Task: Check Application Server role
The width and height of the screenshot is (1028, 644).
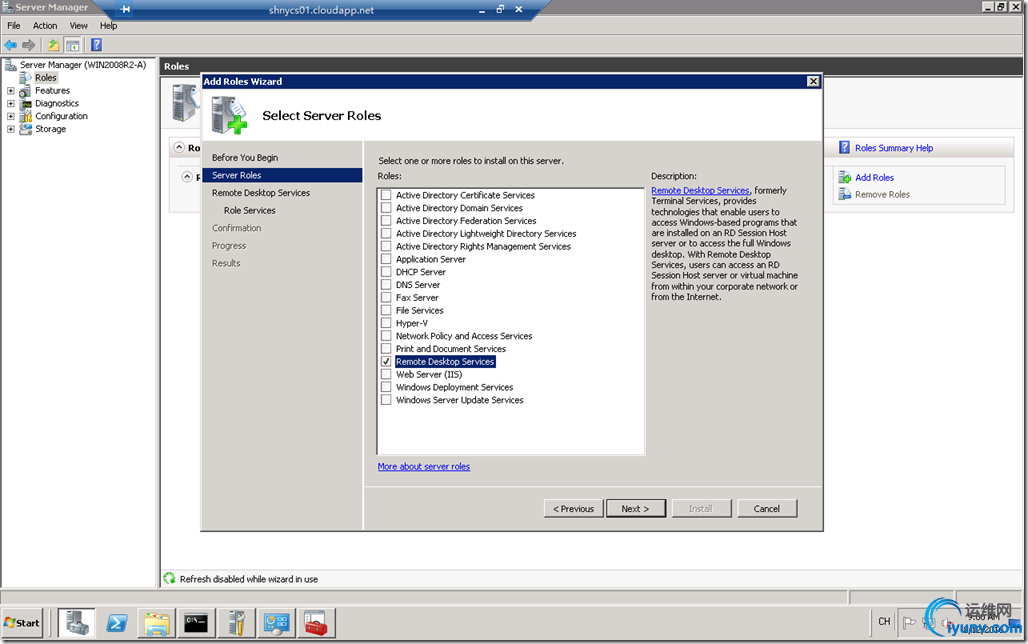Action: coord(386,259)
